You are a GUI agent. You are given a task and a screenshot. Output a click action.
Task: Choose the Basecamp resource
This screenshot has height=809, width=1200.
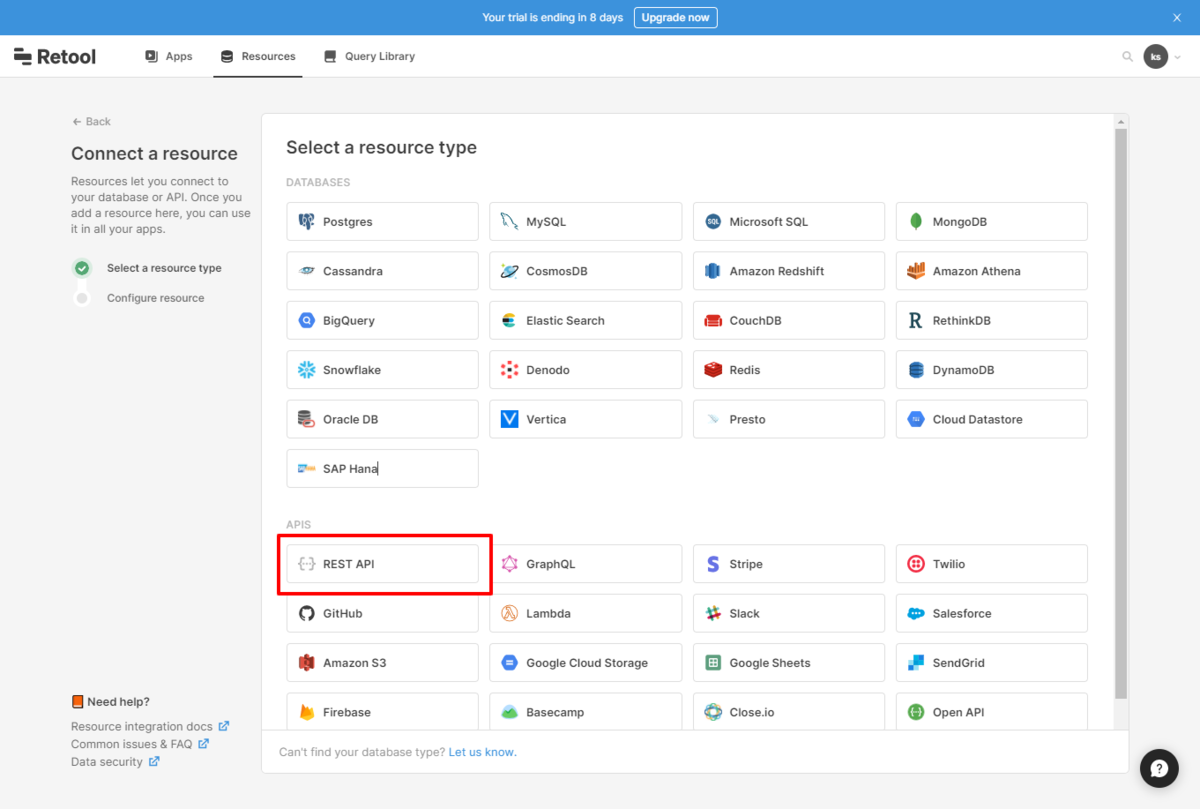tap(586, 712)
